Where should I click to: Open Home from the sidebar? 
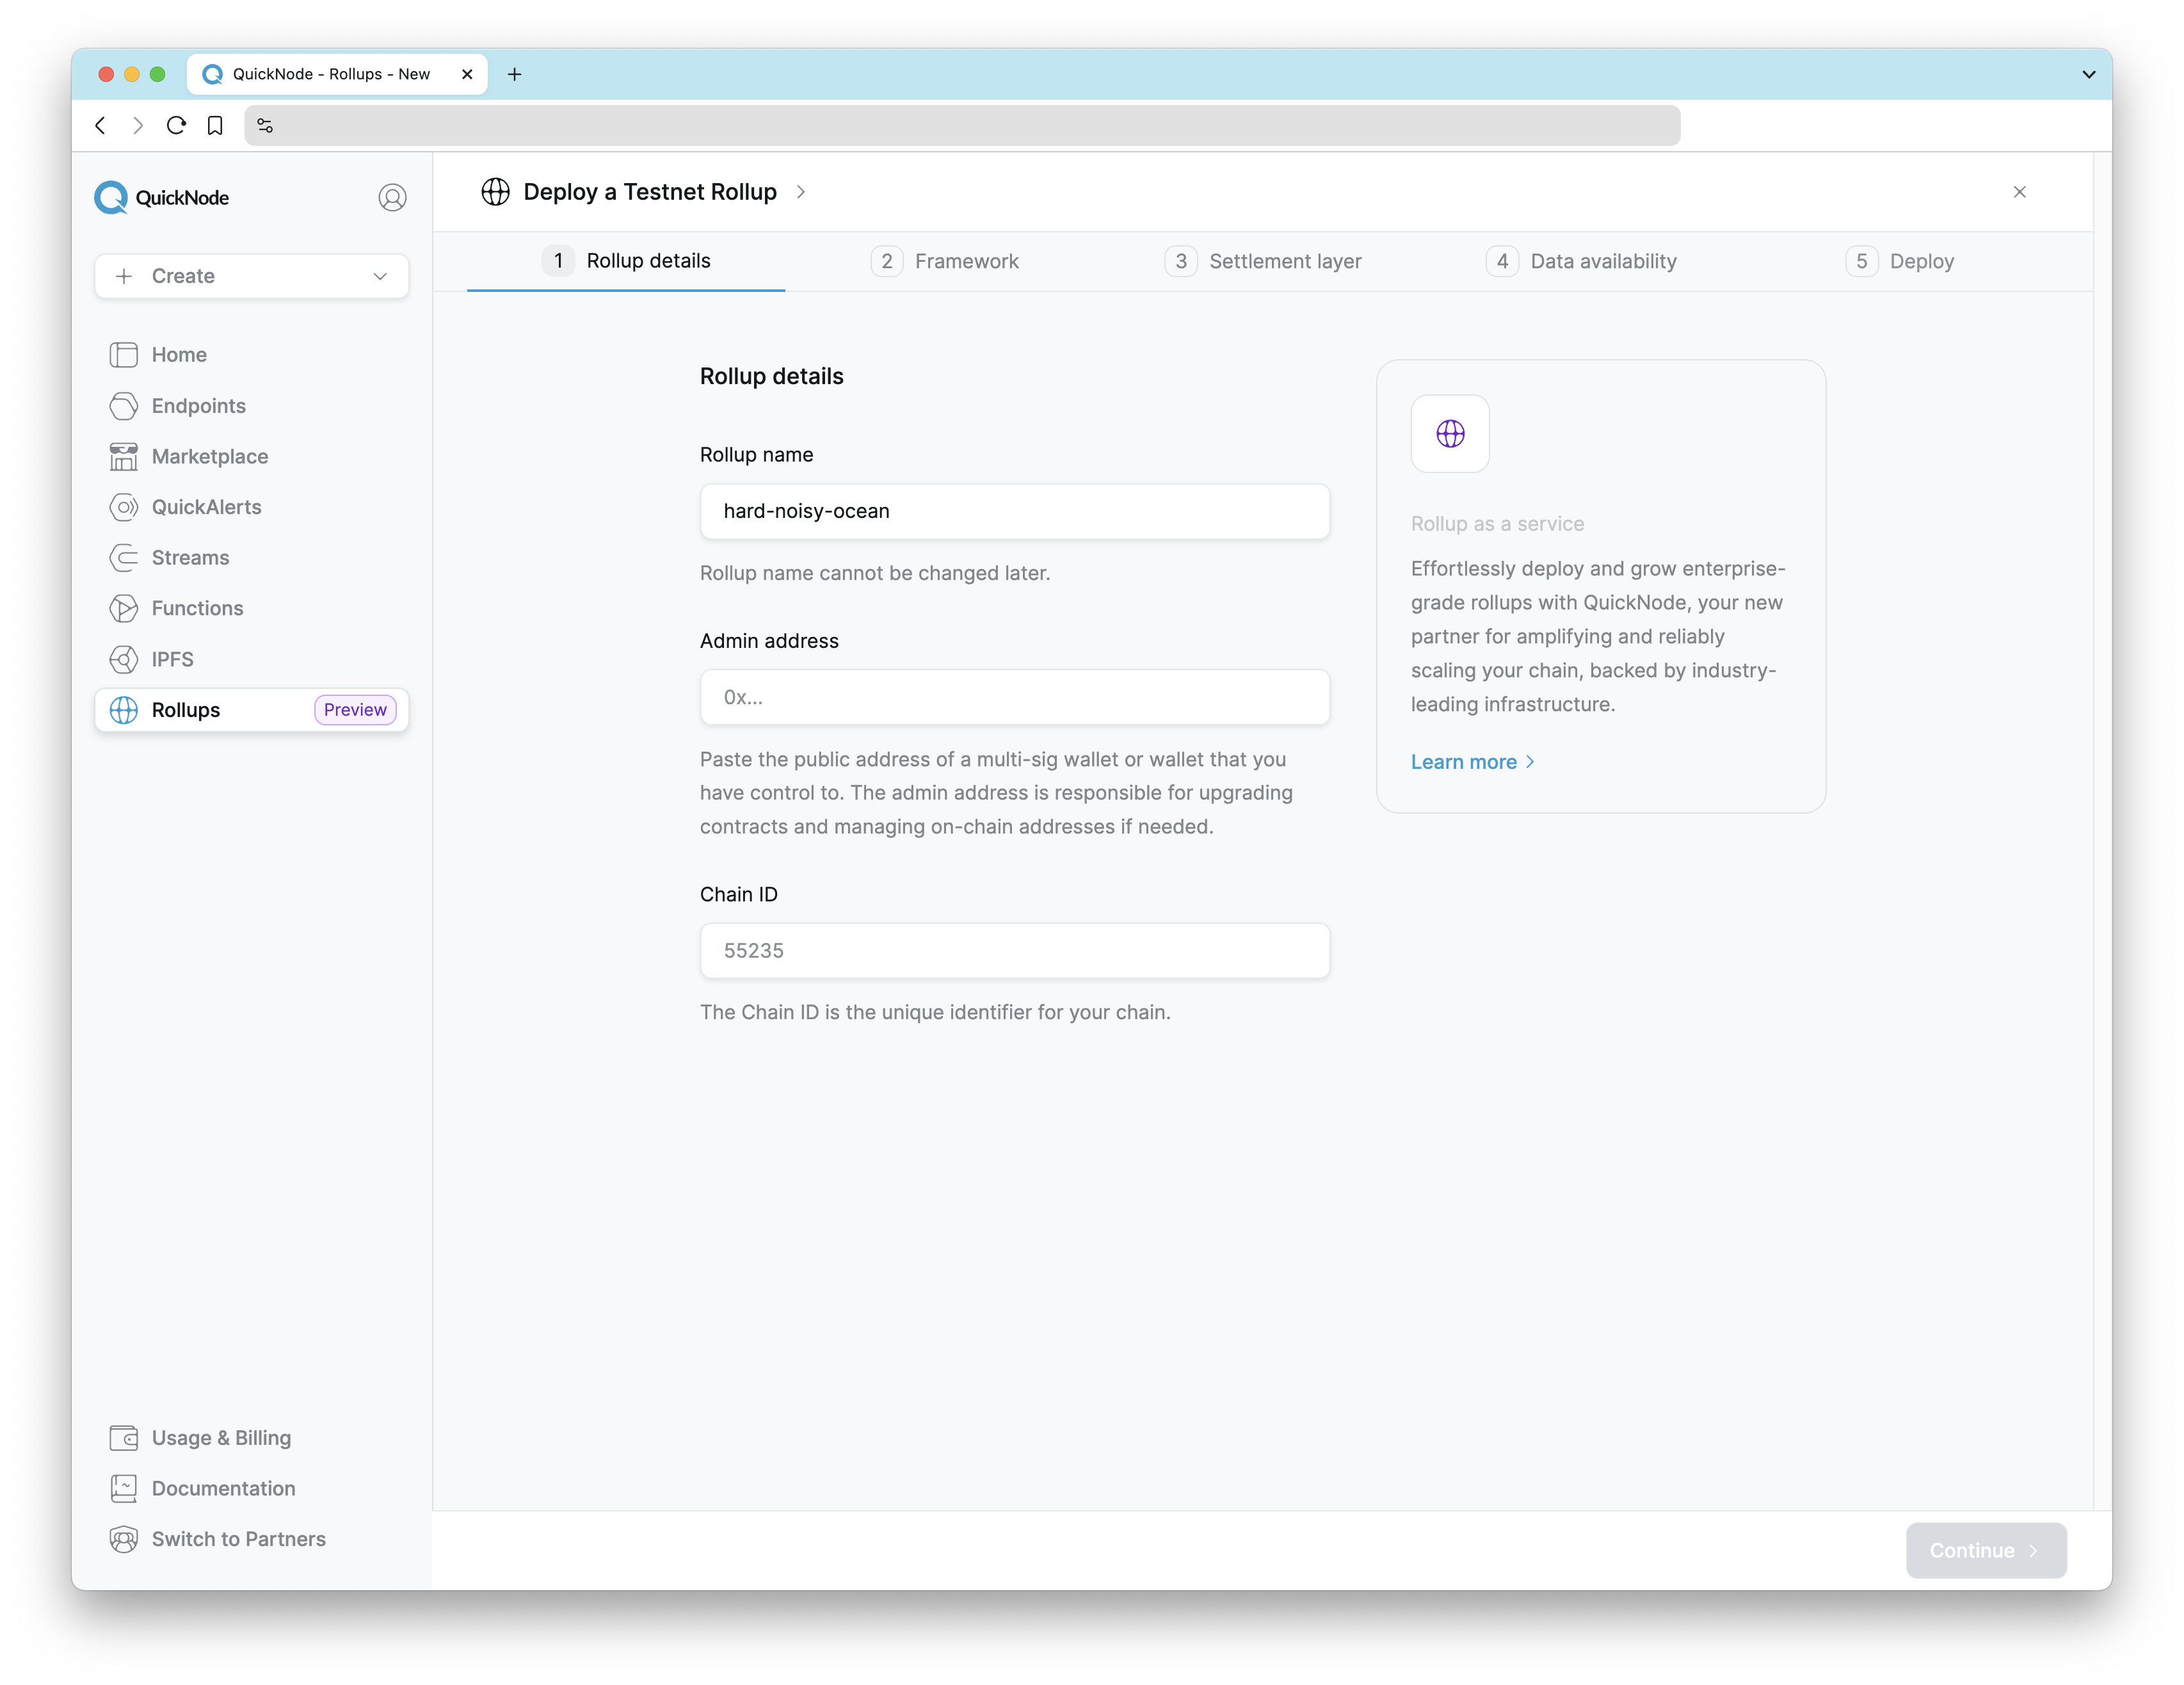(252, 355)
